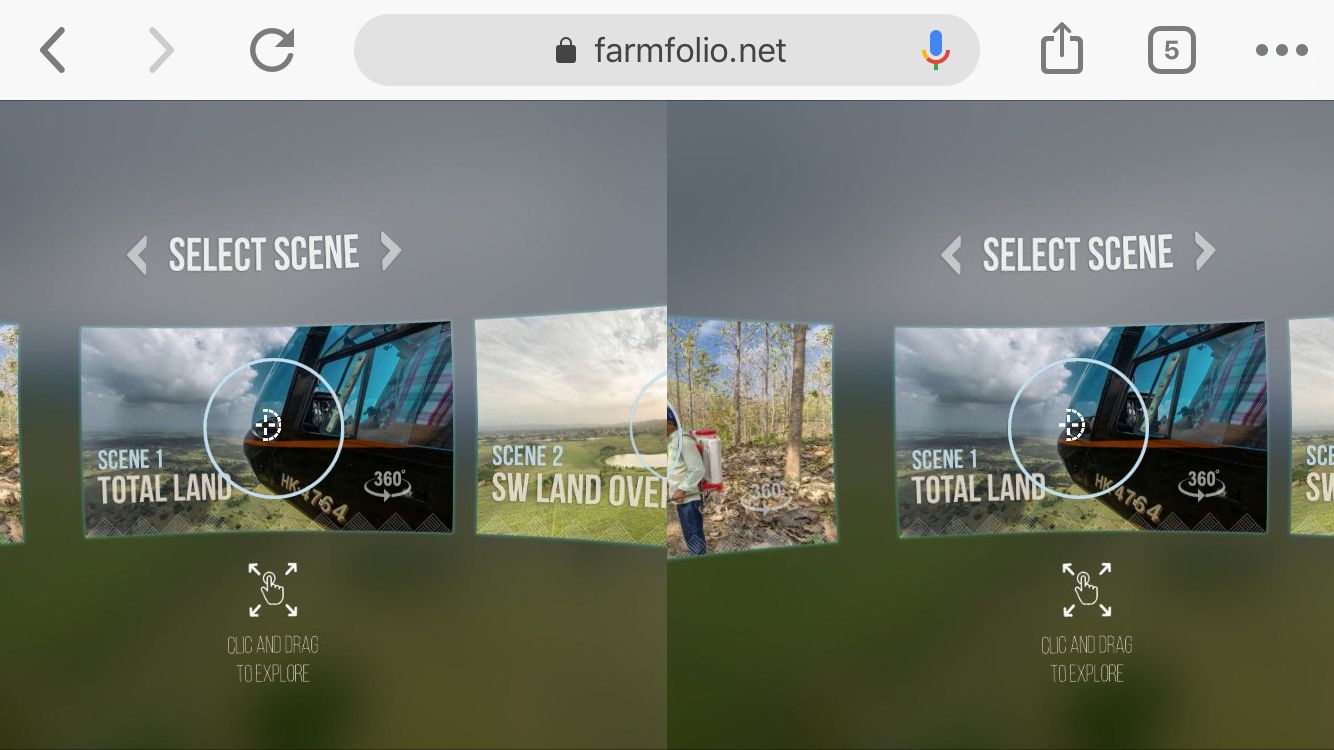Click the forest worker scene thumbnail
This screenshot has width=1334, height=750.
pyautogui.click(x=750, y=436)
